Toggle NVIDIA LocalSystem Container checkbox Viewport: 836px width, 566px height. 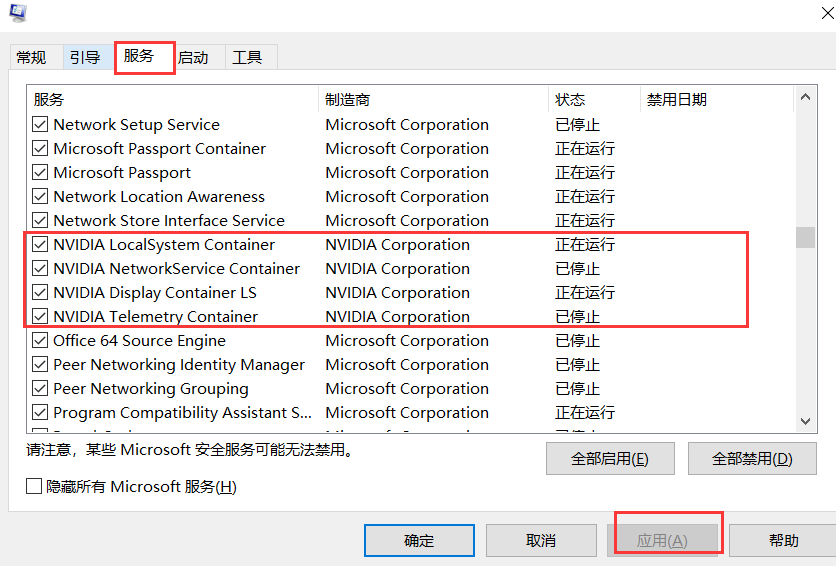(40, 245)
